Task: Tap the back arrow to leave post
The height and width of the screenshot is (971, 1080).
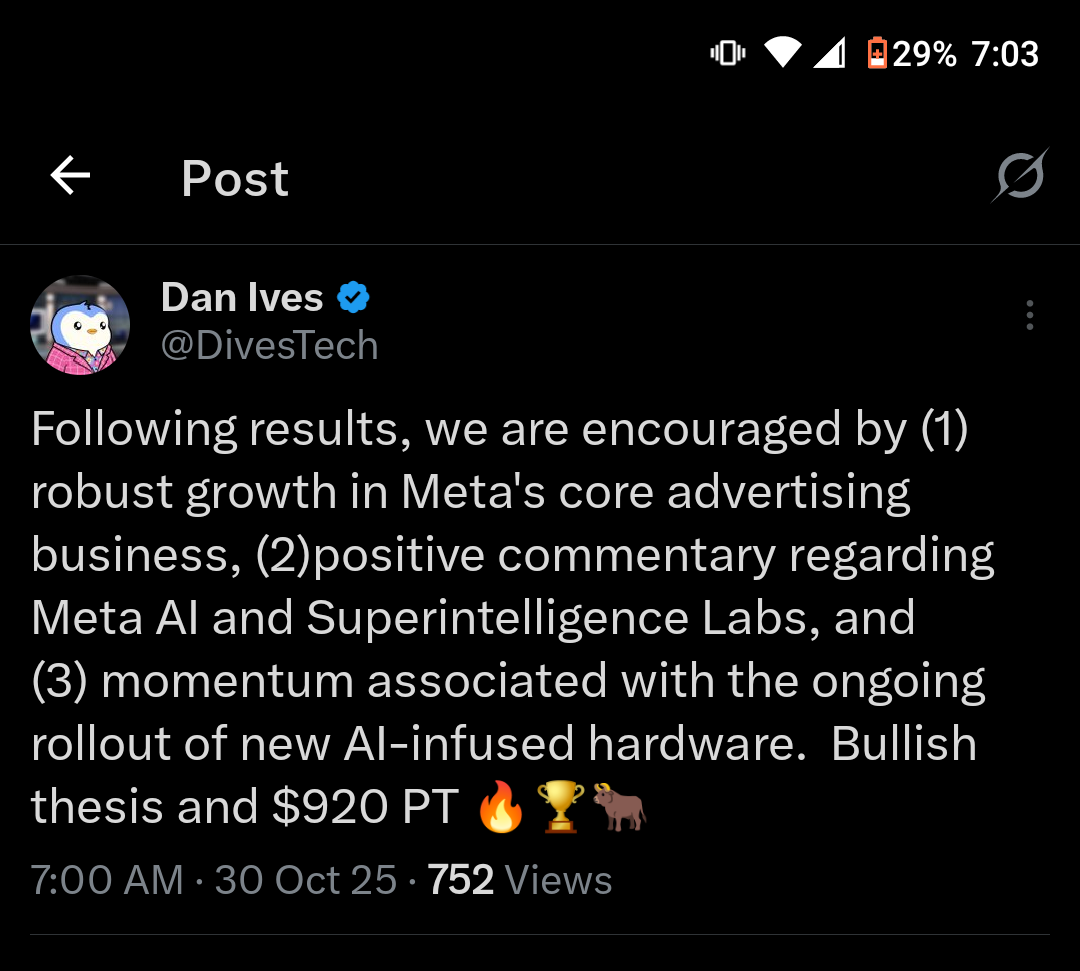Action: (70, 177)
